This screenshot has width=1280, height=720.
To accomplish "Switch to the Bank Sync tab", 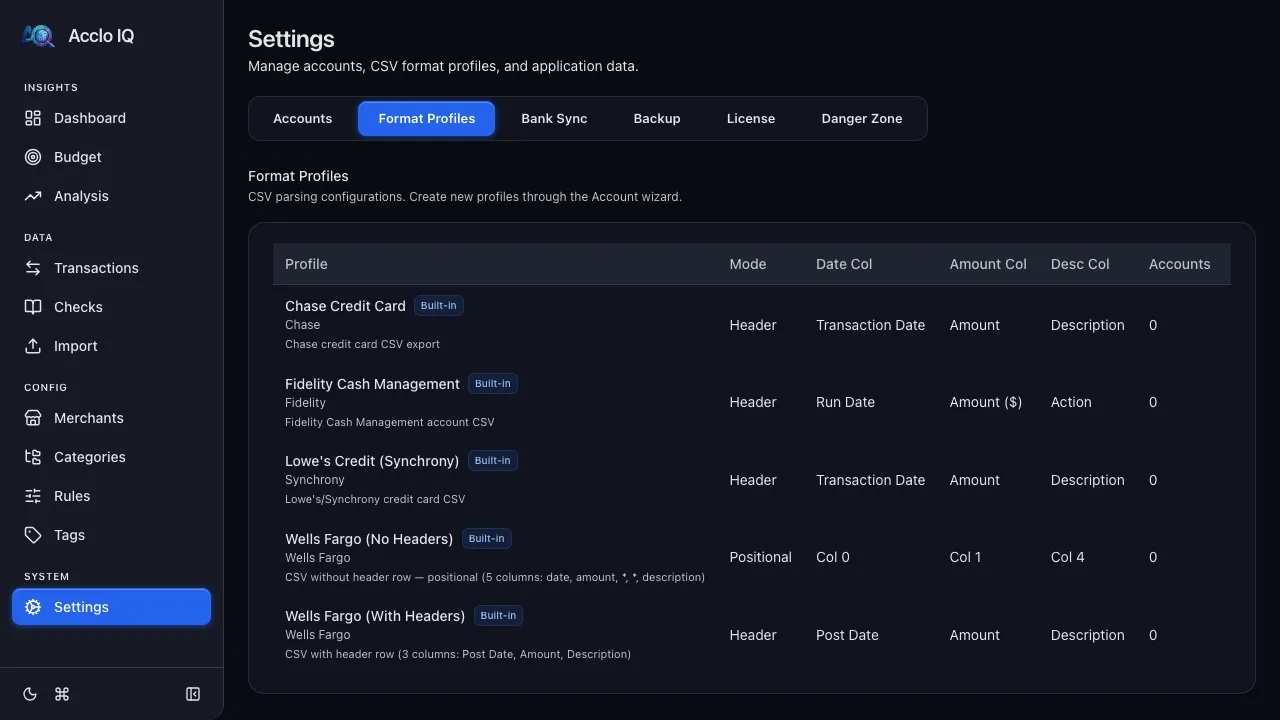I will (554, 118).
